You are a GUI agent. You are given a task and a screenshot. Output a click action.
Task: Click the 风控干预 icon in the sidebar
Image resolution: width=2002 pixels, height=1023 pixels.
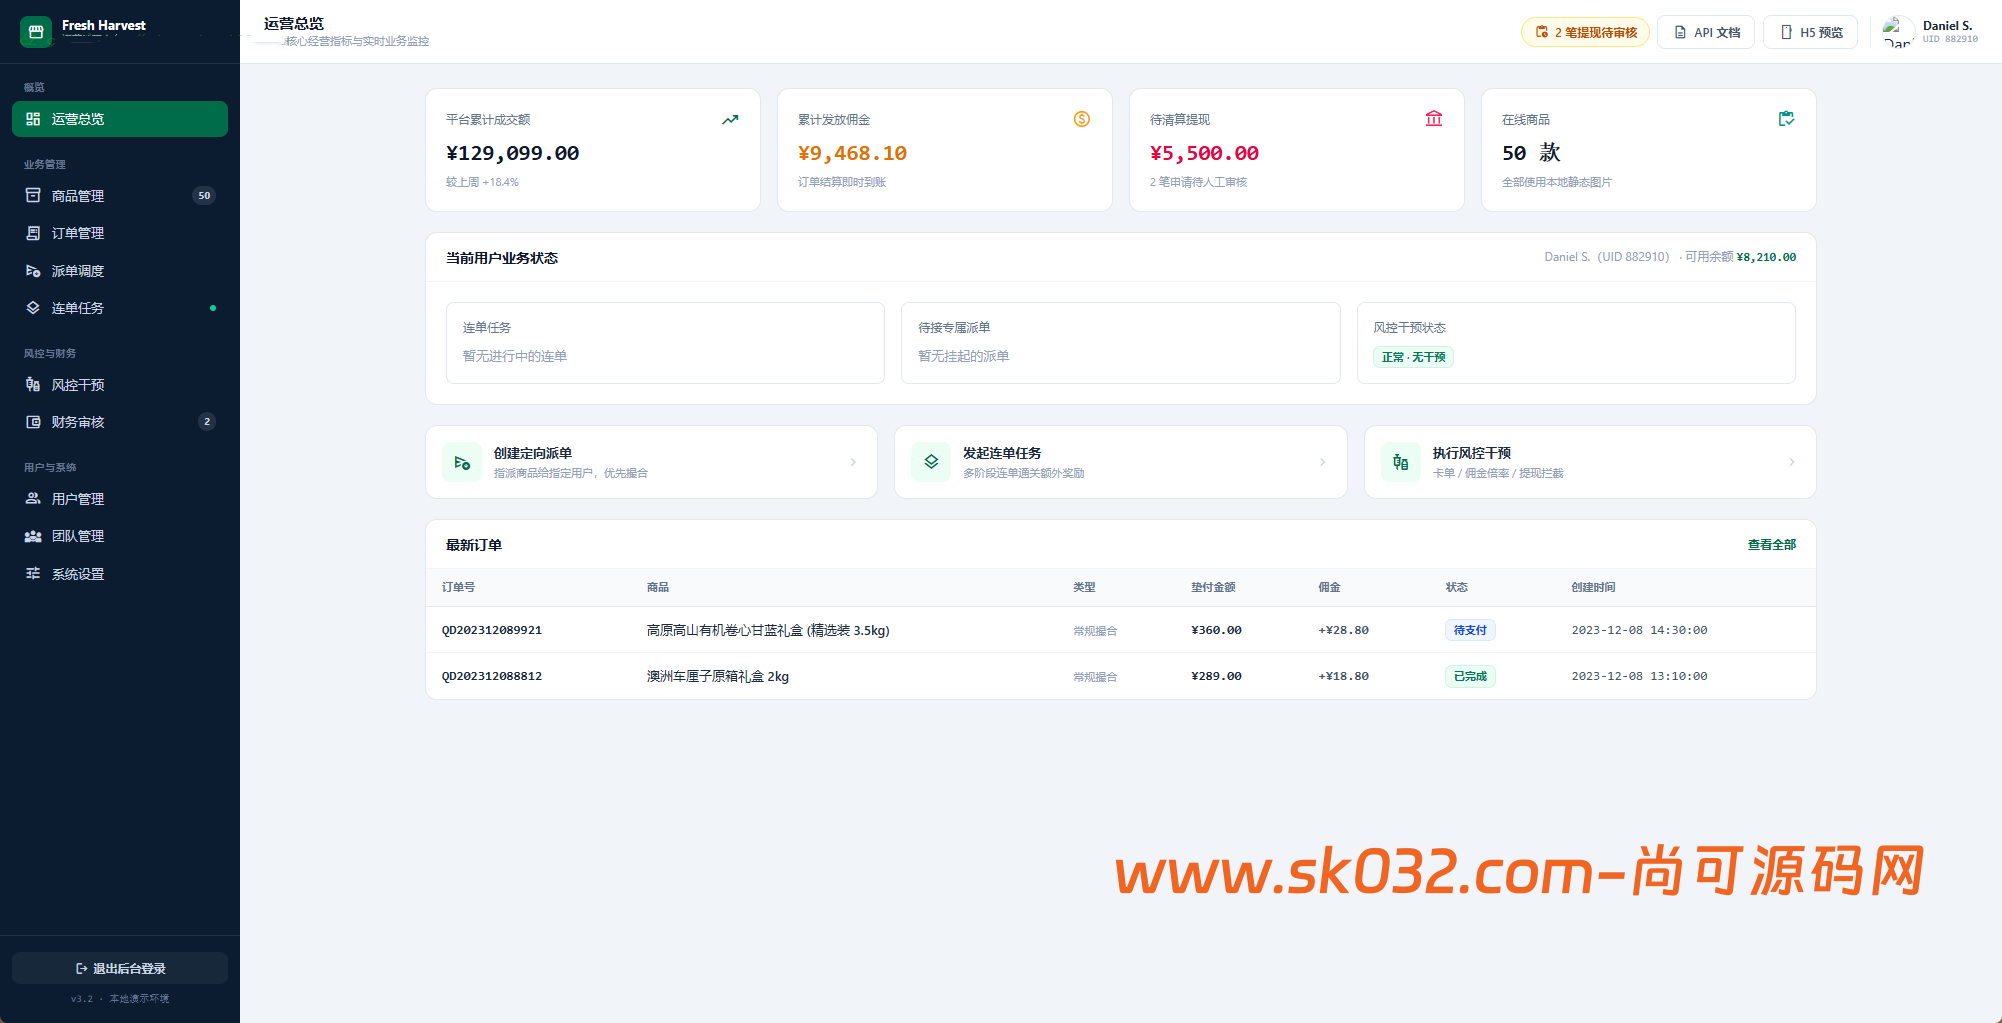point(33,385)
